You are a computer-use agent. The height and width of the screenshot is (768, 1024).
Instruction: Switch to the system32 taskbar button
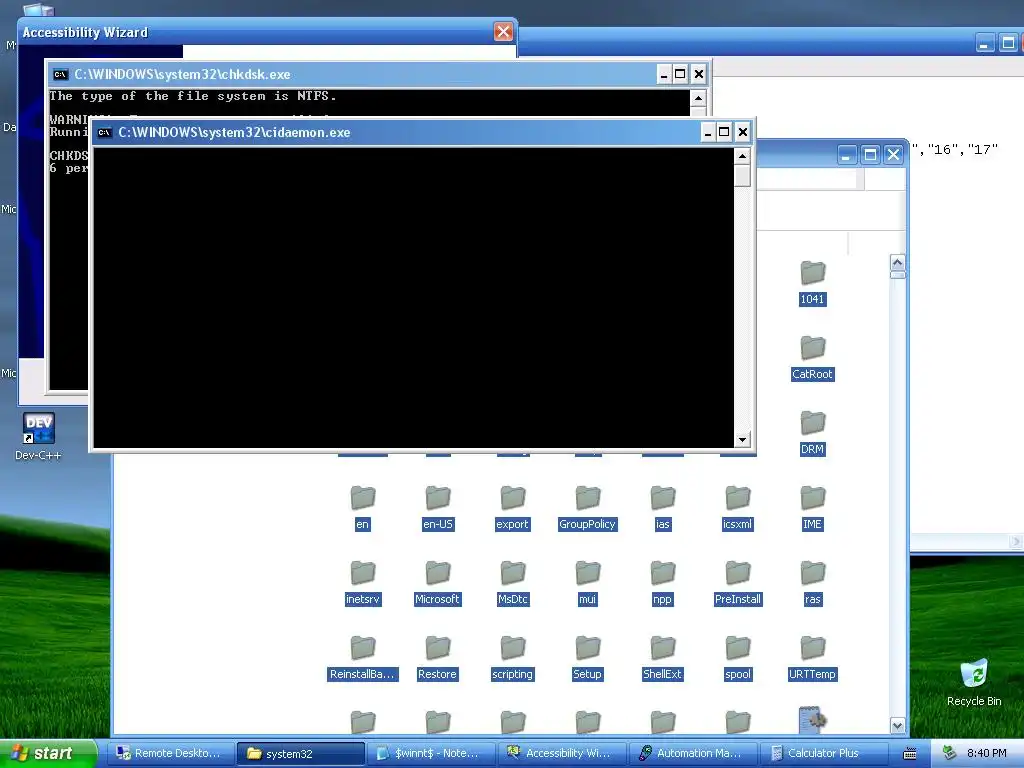pyautogui.click(x=300, y=753)
